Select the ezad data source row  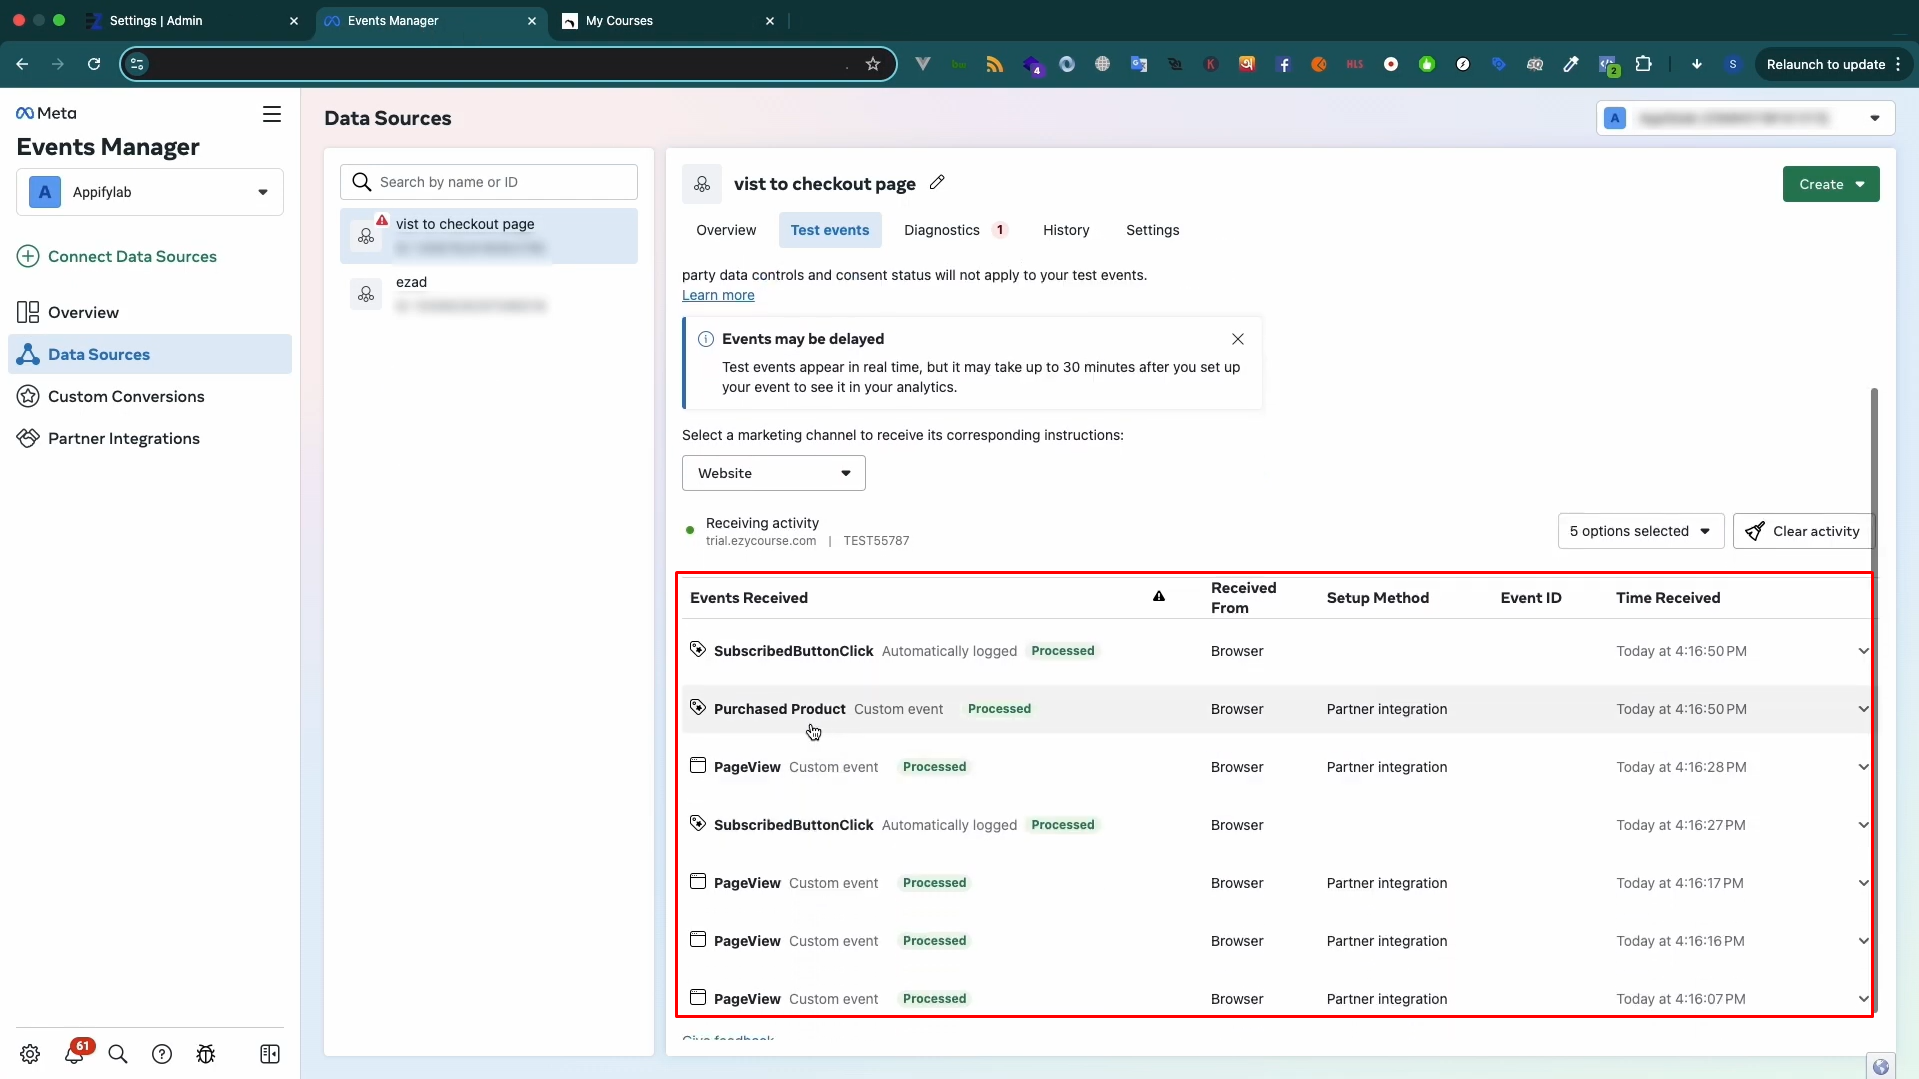click(x=489, y=294)
